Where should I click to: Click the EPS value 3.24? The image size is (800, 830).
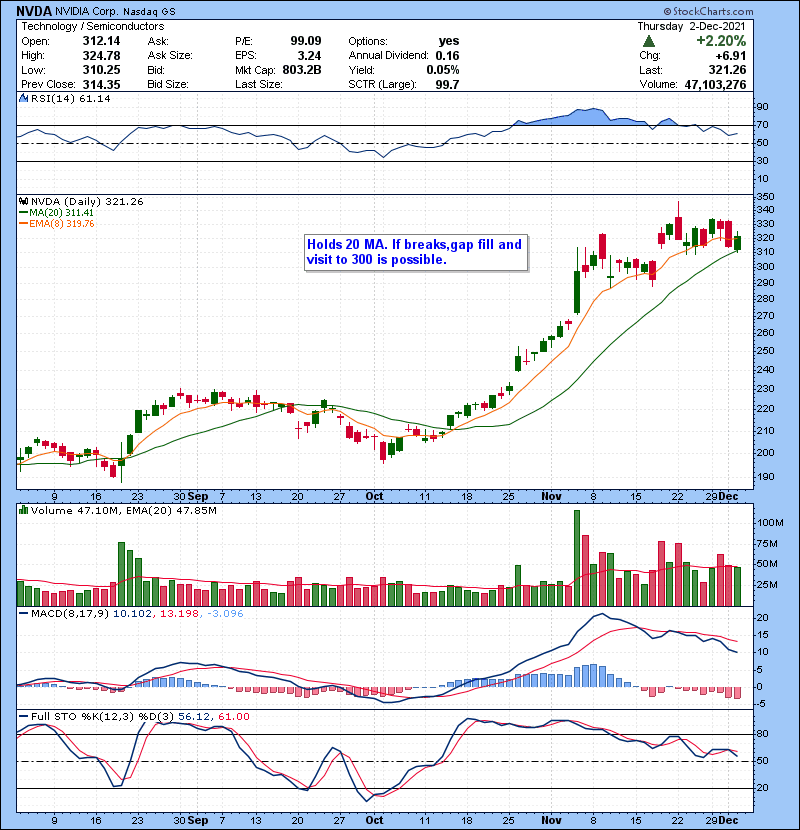[x=309, y=56]
